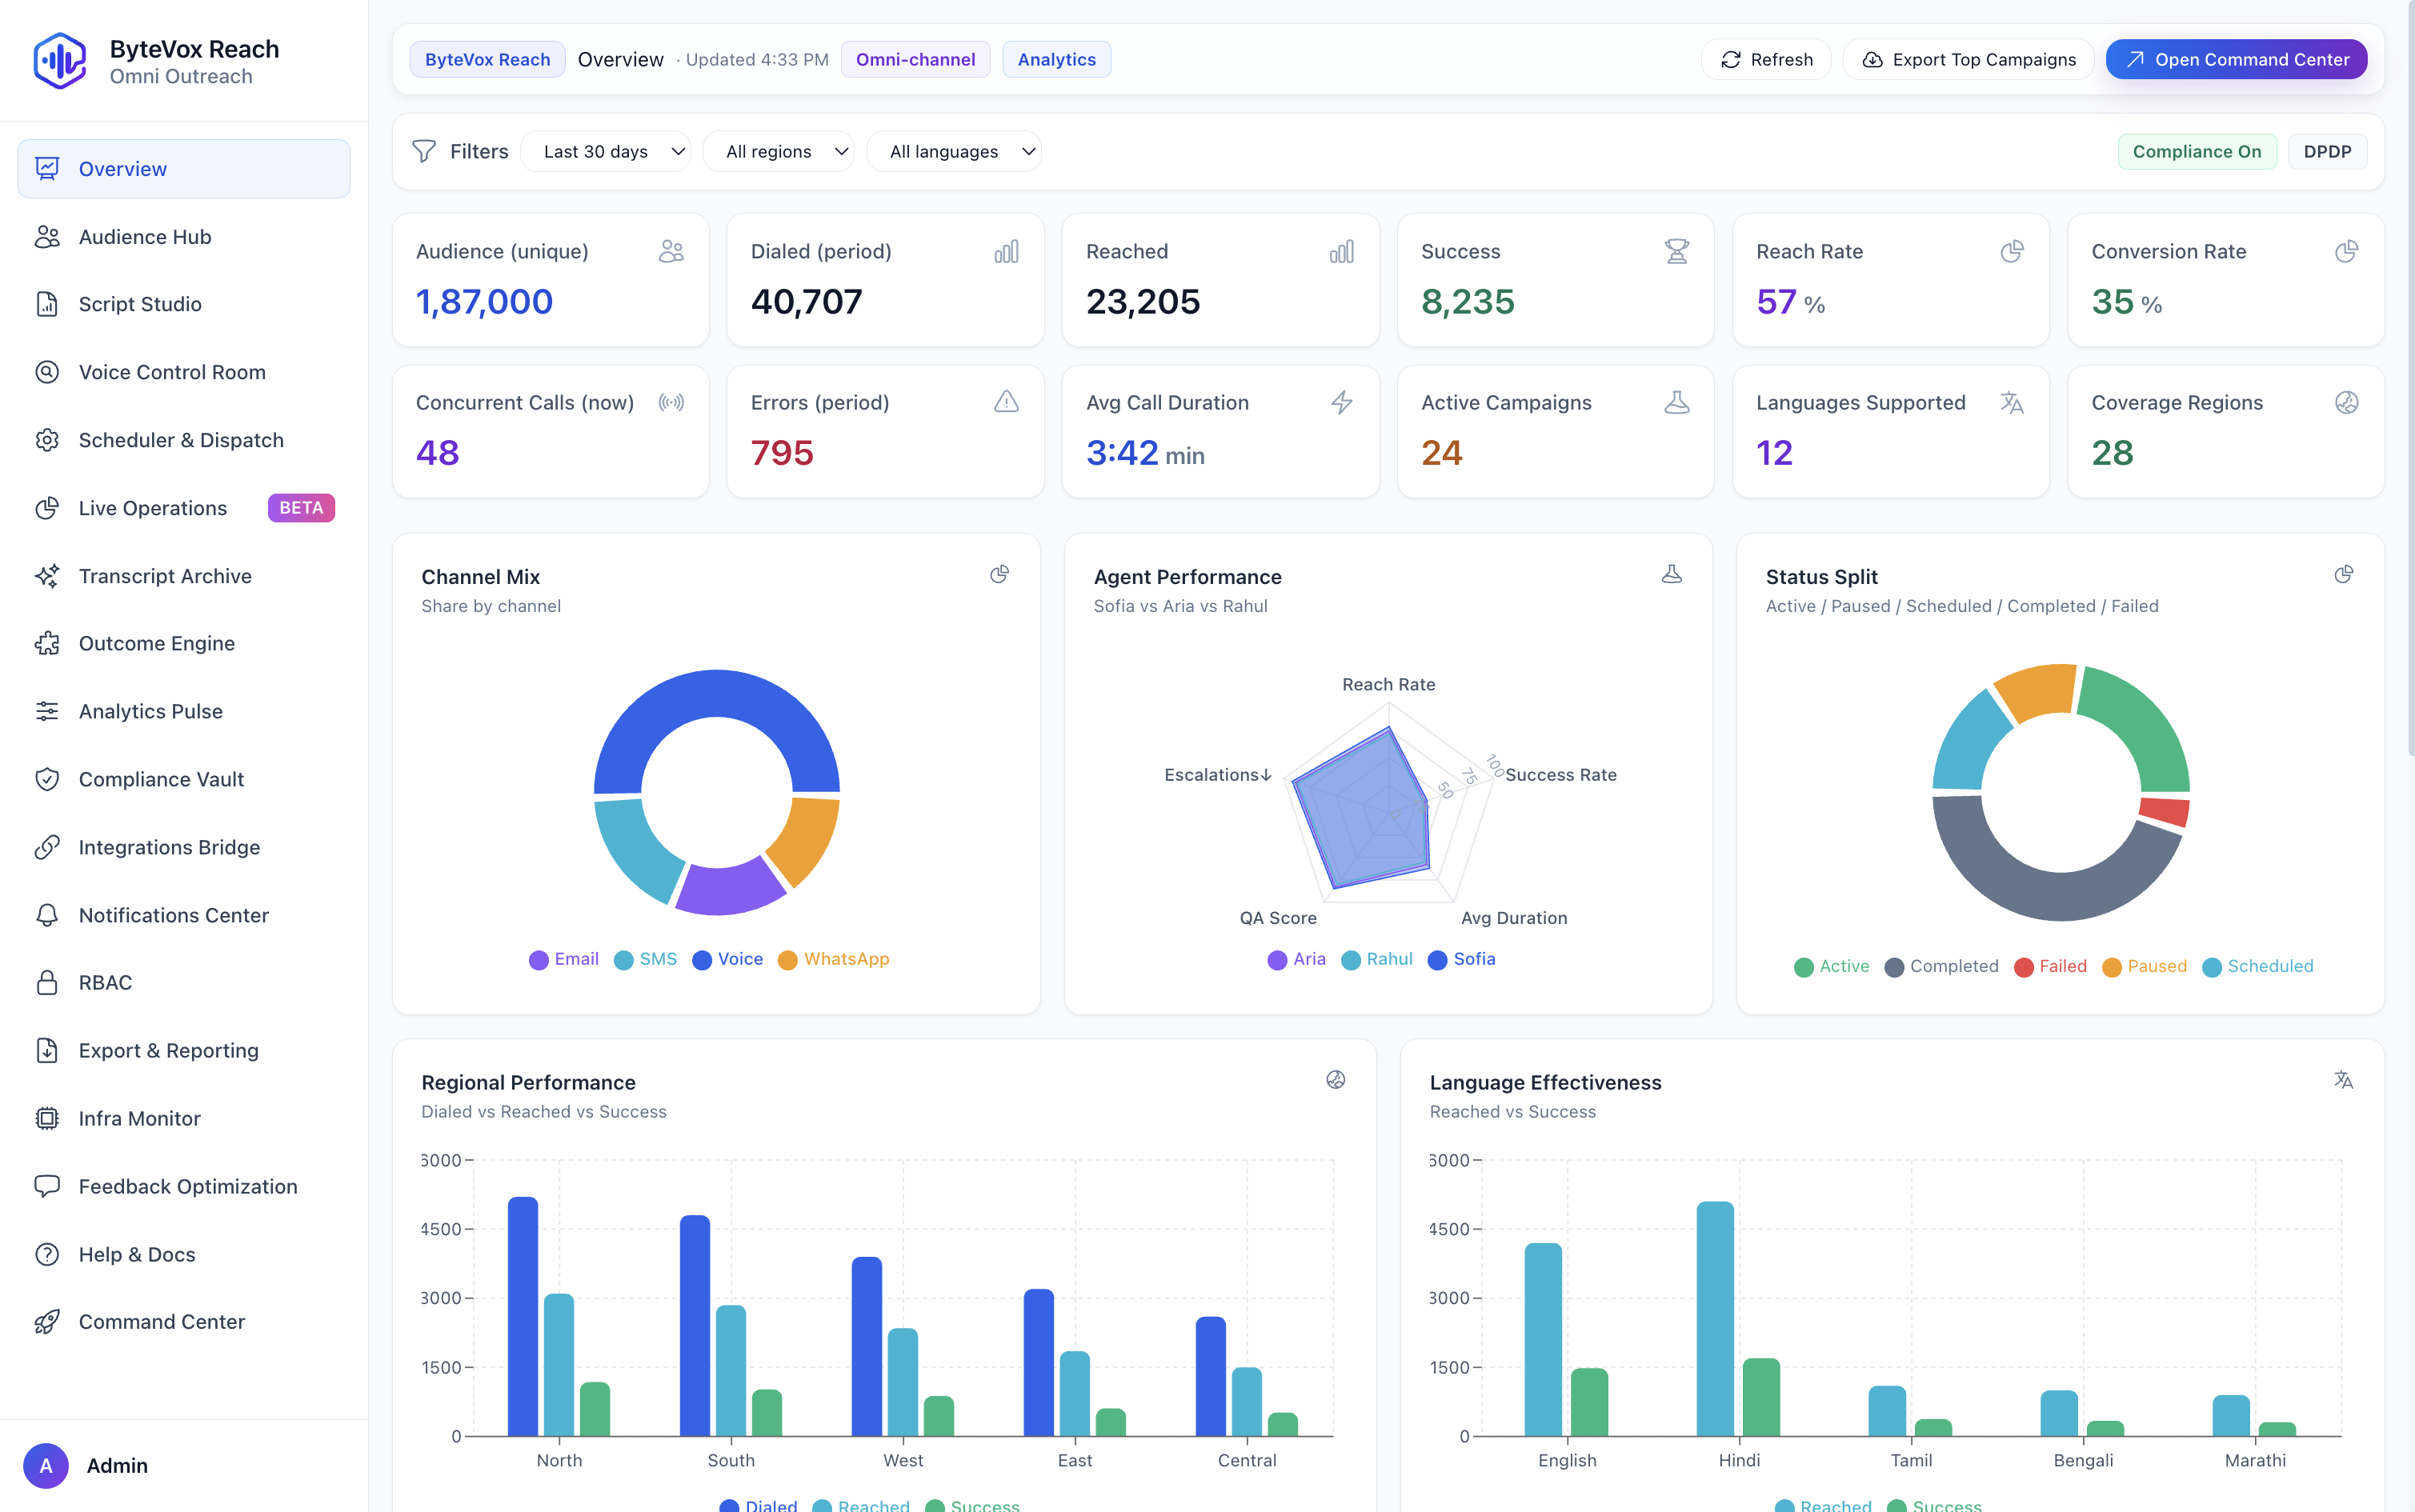Click the Email color swatch in Channel Mix legend
Screen dimensions: 2415x1512
(x=538, y=959)
